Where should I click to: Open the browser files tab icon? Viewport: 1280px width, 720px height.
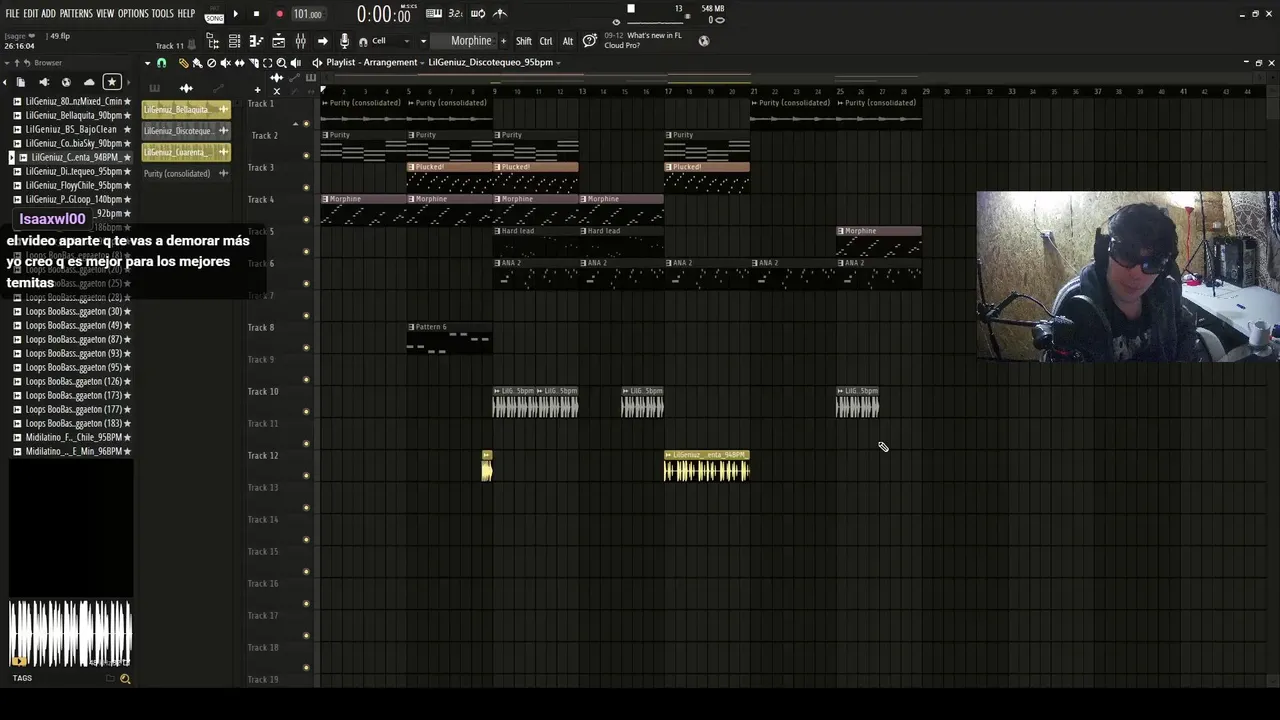[21, 82]
